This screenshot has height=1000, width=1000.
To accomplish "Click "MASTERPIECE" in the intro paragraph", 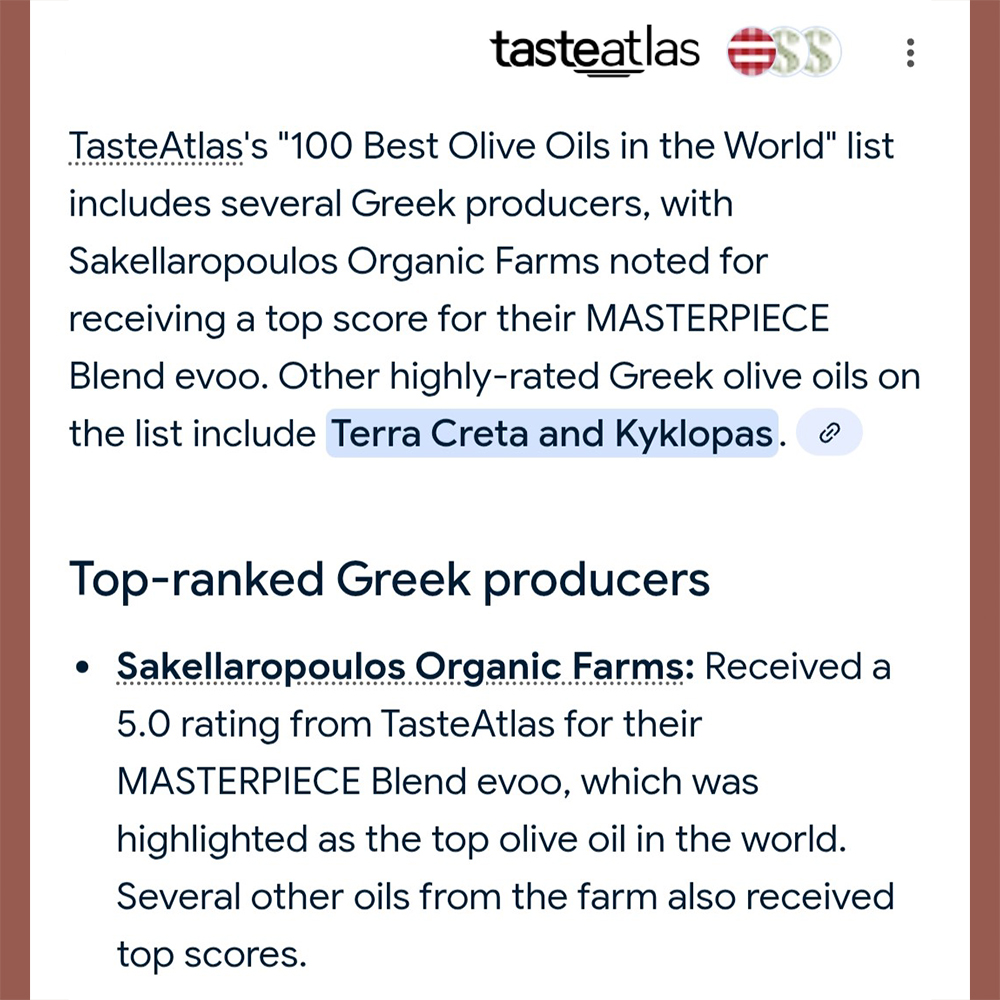I will tap(707, 319).
